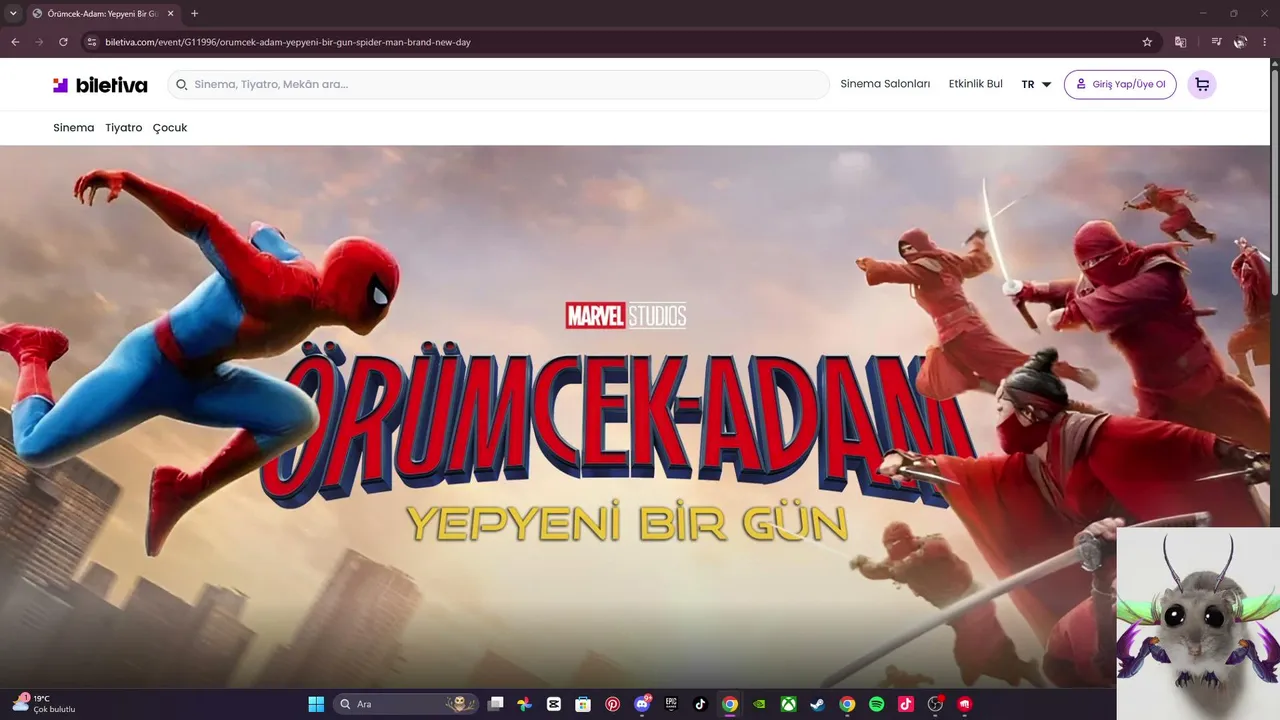Open Steam from the taskbar

coord(818,704)
